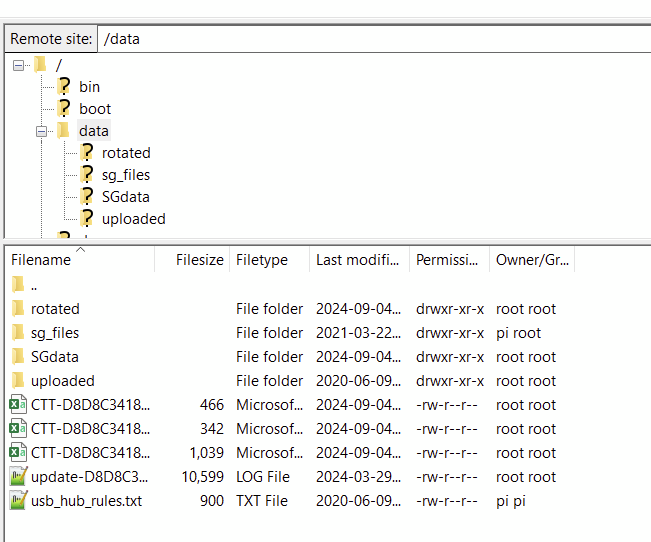The image size is (651, 542).
Task: Click the boot folder unknown-state icon
Action: (65, 109)
